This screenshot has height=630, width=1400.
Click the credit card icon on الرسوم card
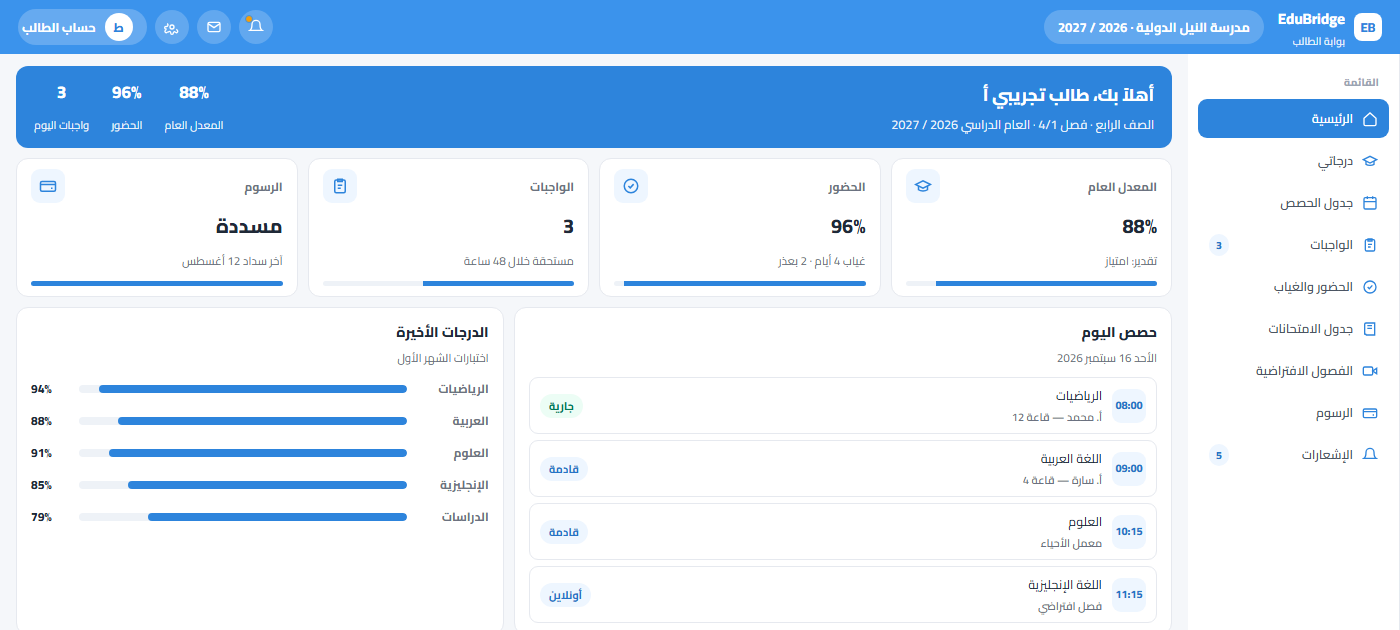(x=48, y=186)
